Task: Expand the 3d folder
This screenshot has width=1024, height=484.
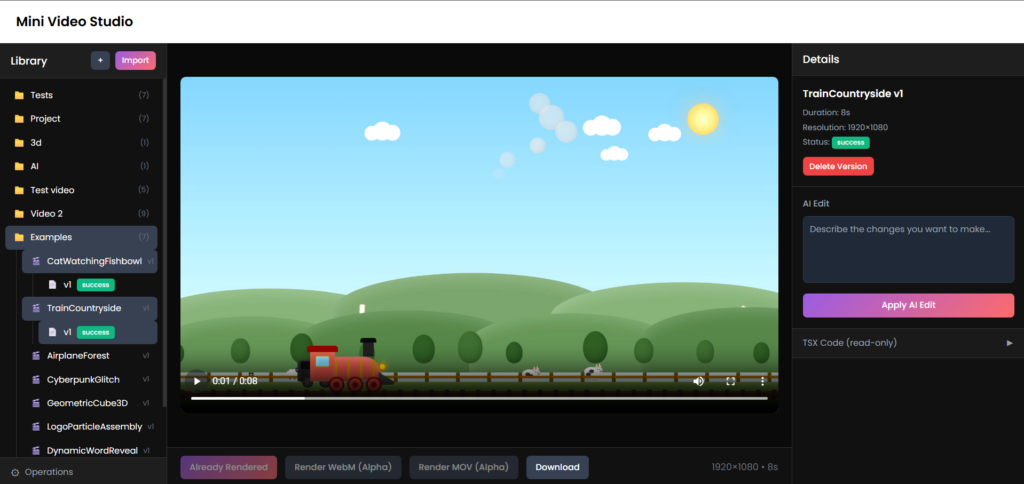Action: [x=81, y=142]
